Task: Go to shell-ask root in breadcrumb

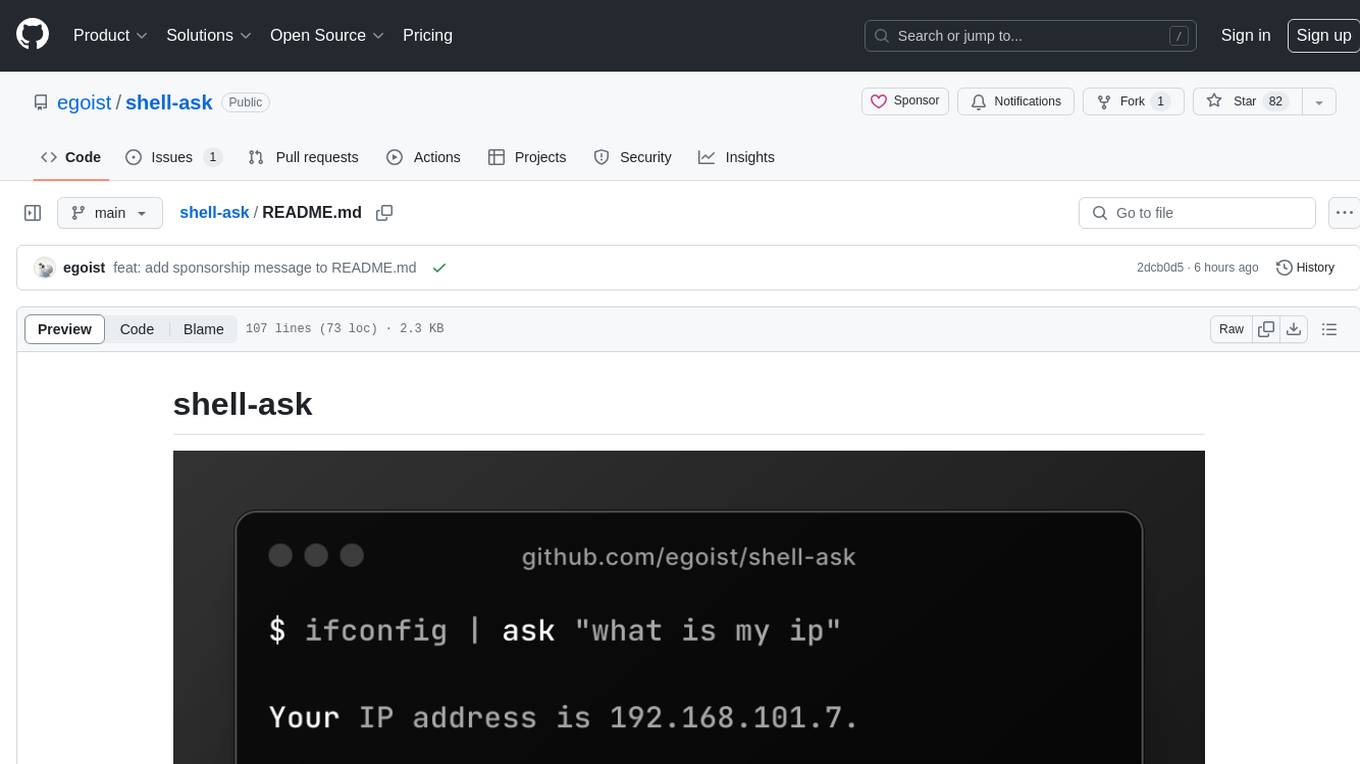Action: tap(214, 212)
